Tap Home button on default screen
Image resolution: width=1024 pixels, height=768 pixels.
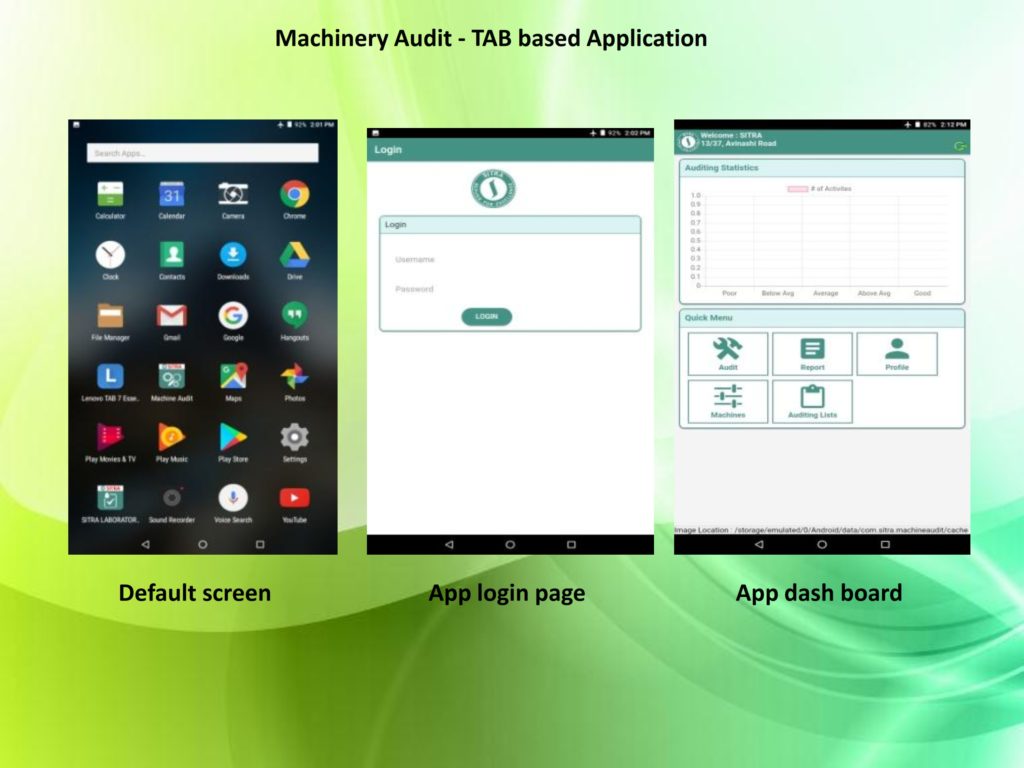click(202, 544)
